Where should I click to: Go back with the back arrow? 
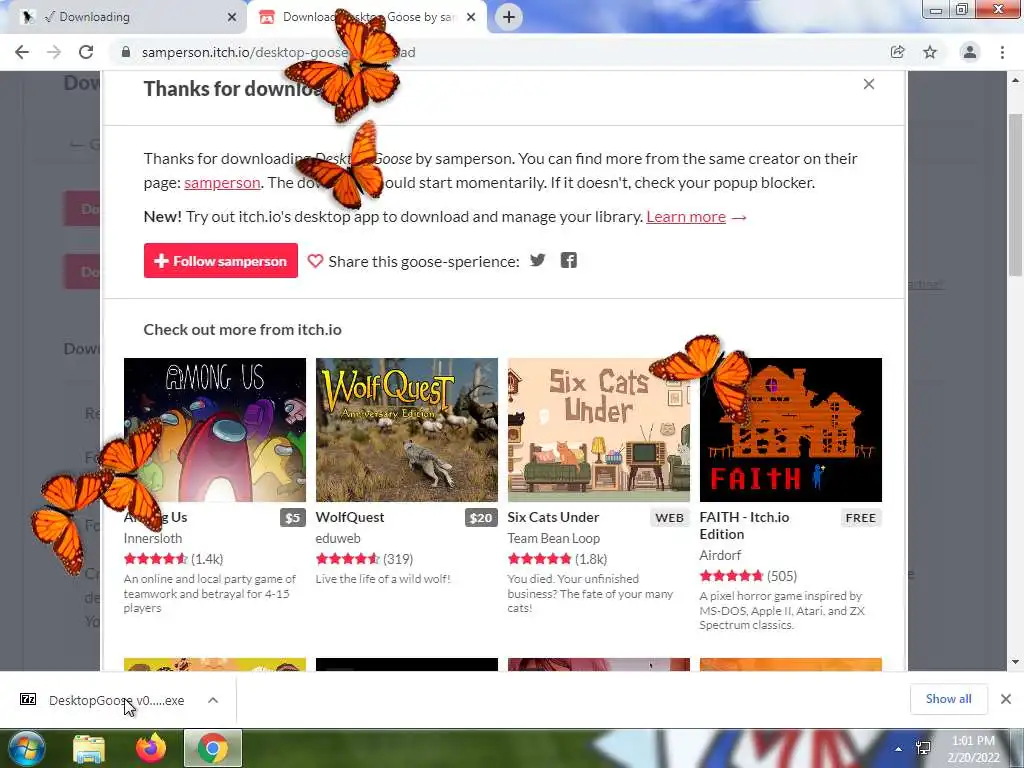pos(22,52)
